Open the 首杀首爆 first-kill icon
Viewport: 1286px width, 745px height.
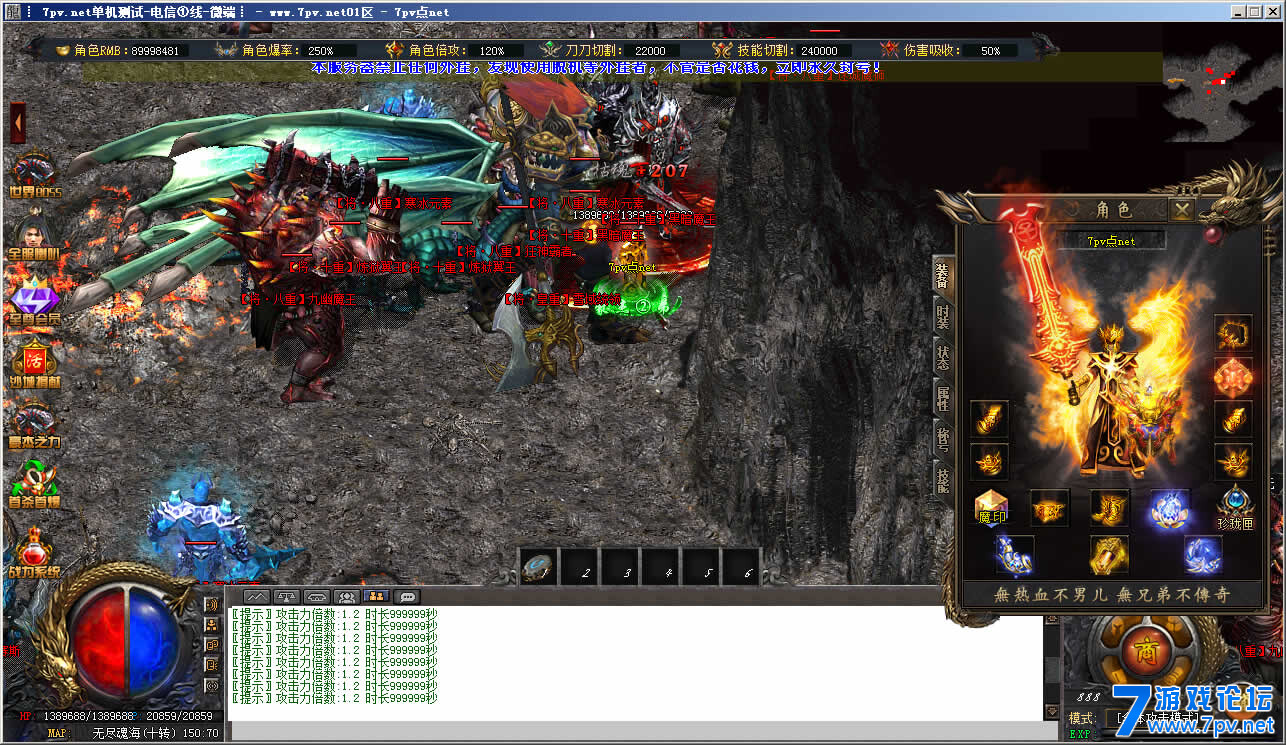35,486
